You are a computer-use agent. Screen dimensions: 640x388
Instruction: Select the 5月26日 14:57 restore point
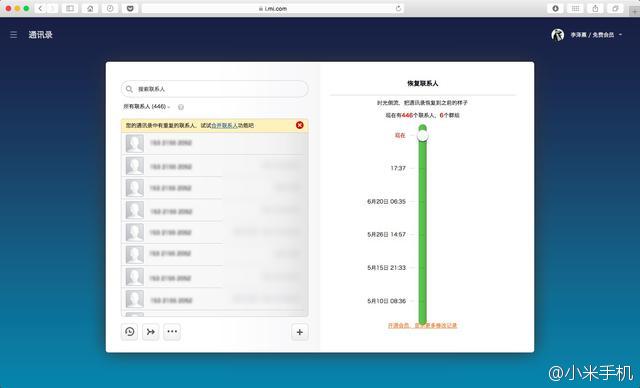[x=387, y=235]
